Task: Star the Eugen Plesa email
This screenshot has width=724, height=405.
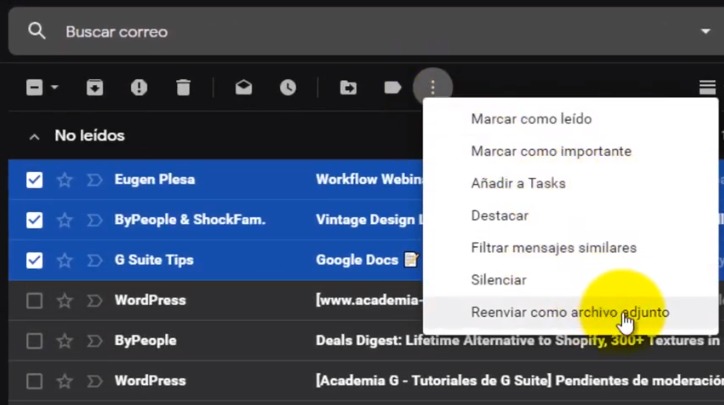Action: tap(65, 180)
